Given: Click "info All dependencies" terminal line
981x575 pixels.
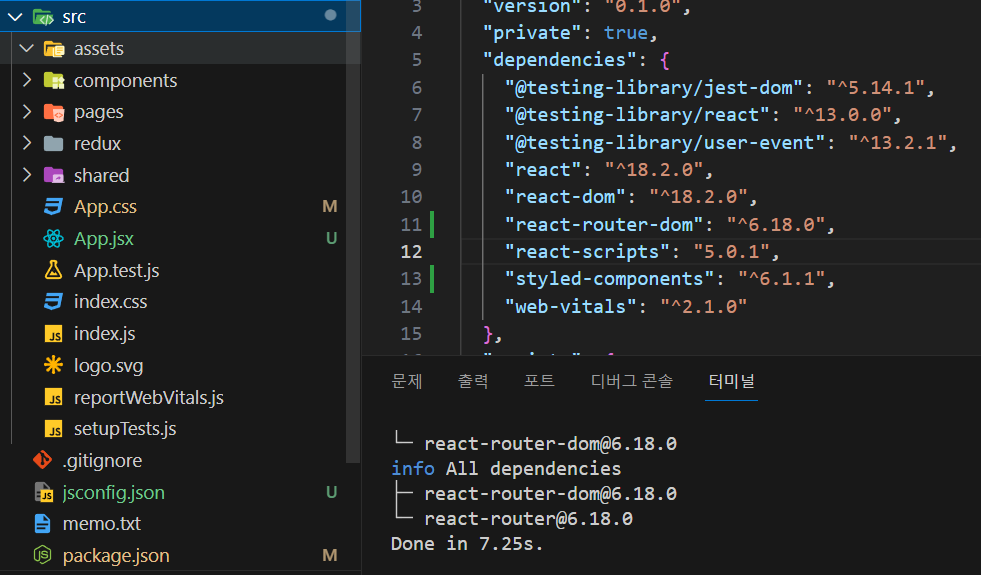Looking at the screenshot, I should [x=506, y=469].
